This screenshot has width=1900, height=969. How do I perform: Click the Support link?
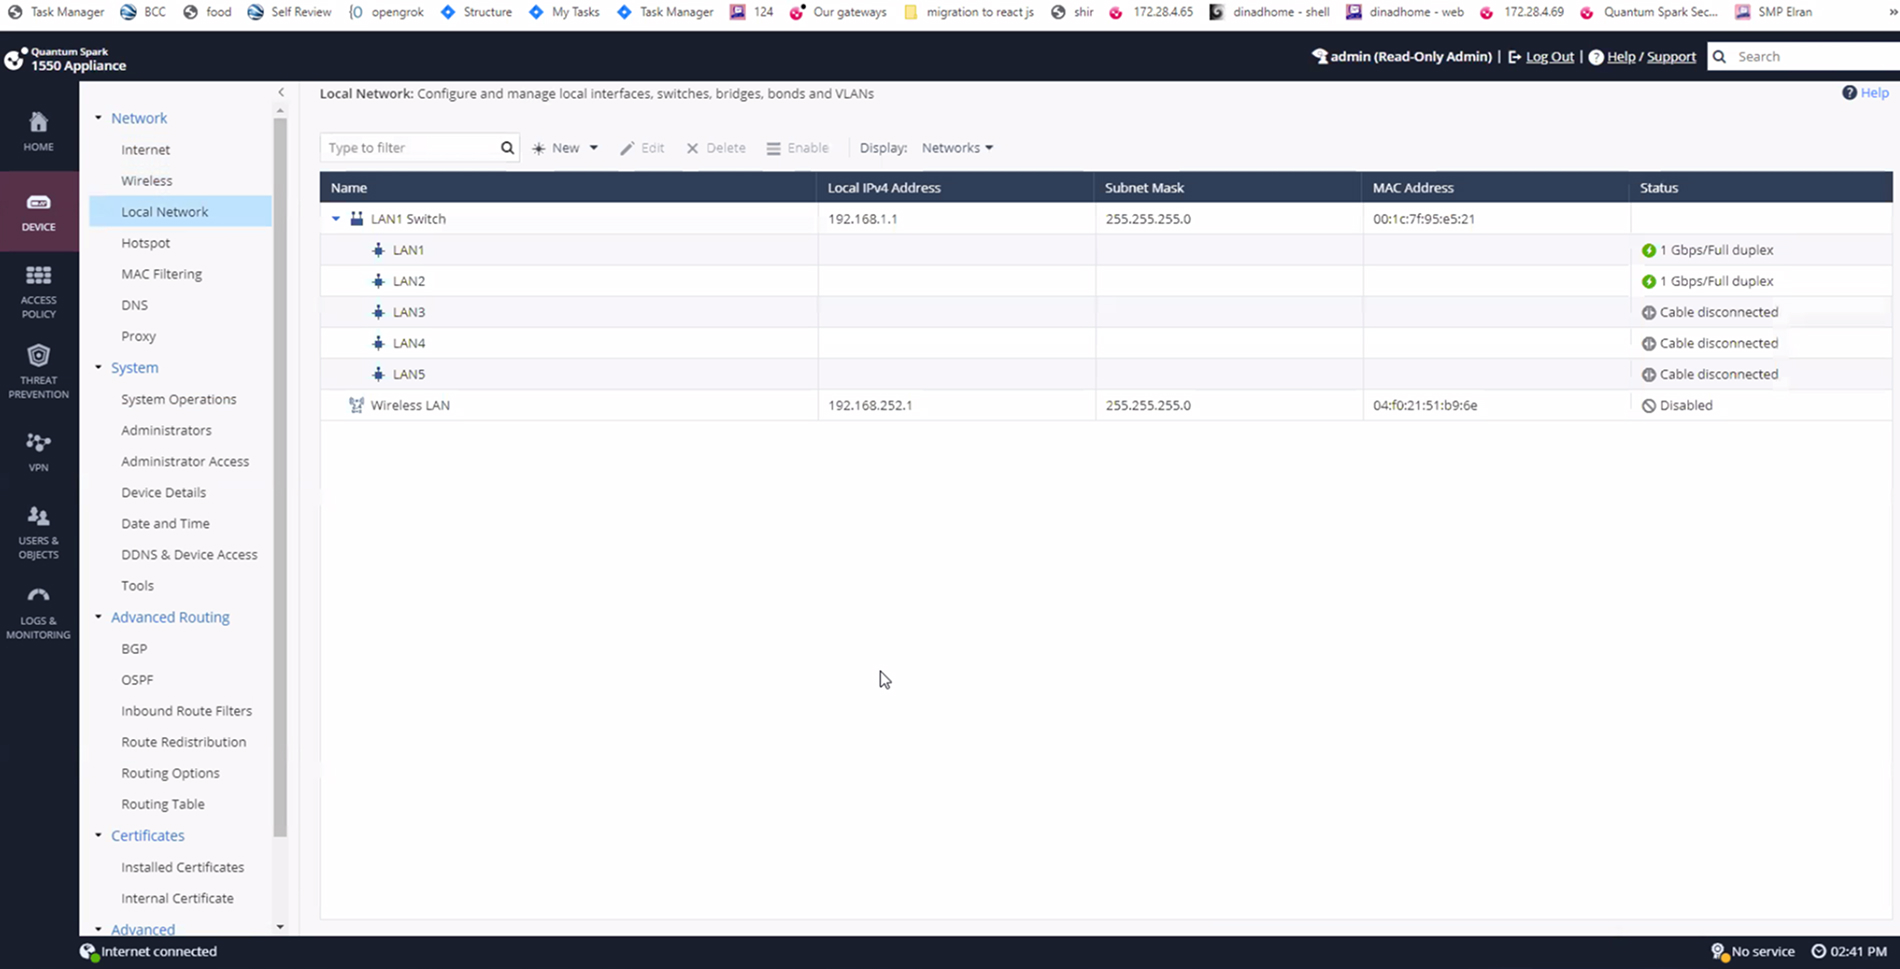pyautogui.click(x=1671, y=57)
